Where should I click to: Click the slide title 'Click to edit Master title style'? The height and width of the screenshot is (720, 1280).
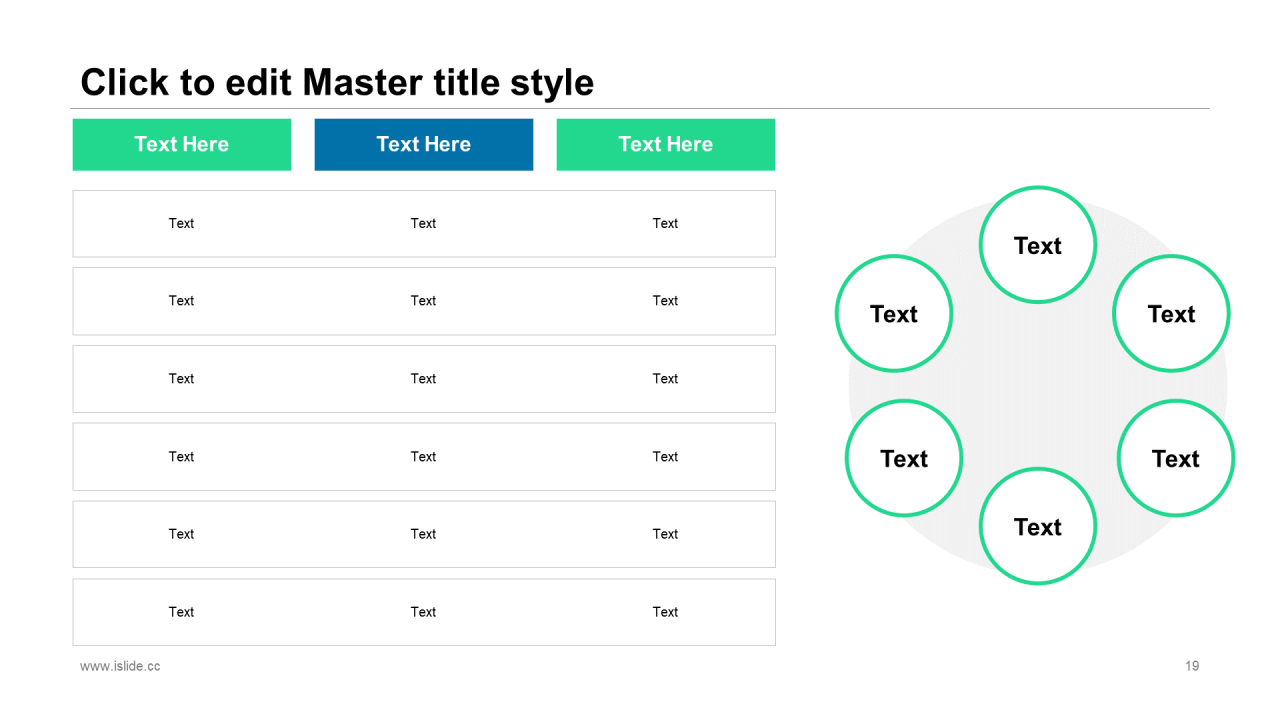pos(337,82)
